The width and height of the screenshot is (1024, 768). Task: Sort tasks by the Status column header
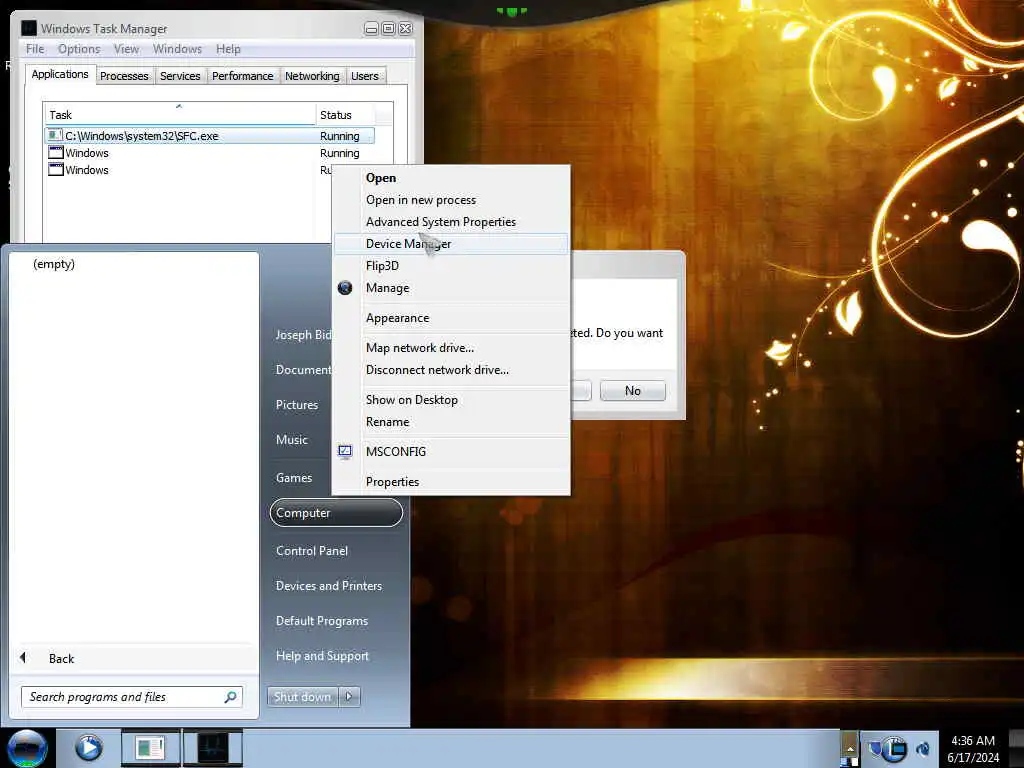pyautogui.click(x=345, y=115)
